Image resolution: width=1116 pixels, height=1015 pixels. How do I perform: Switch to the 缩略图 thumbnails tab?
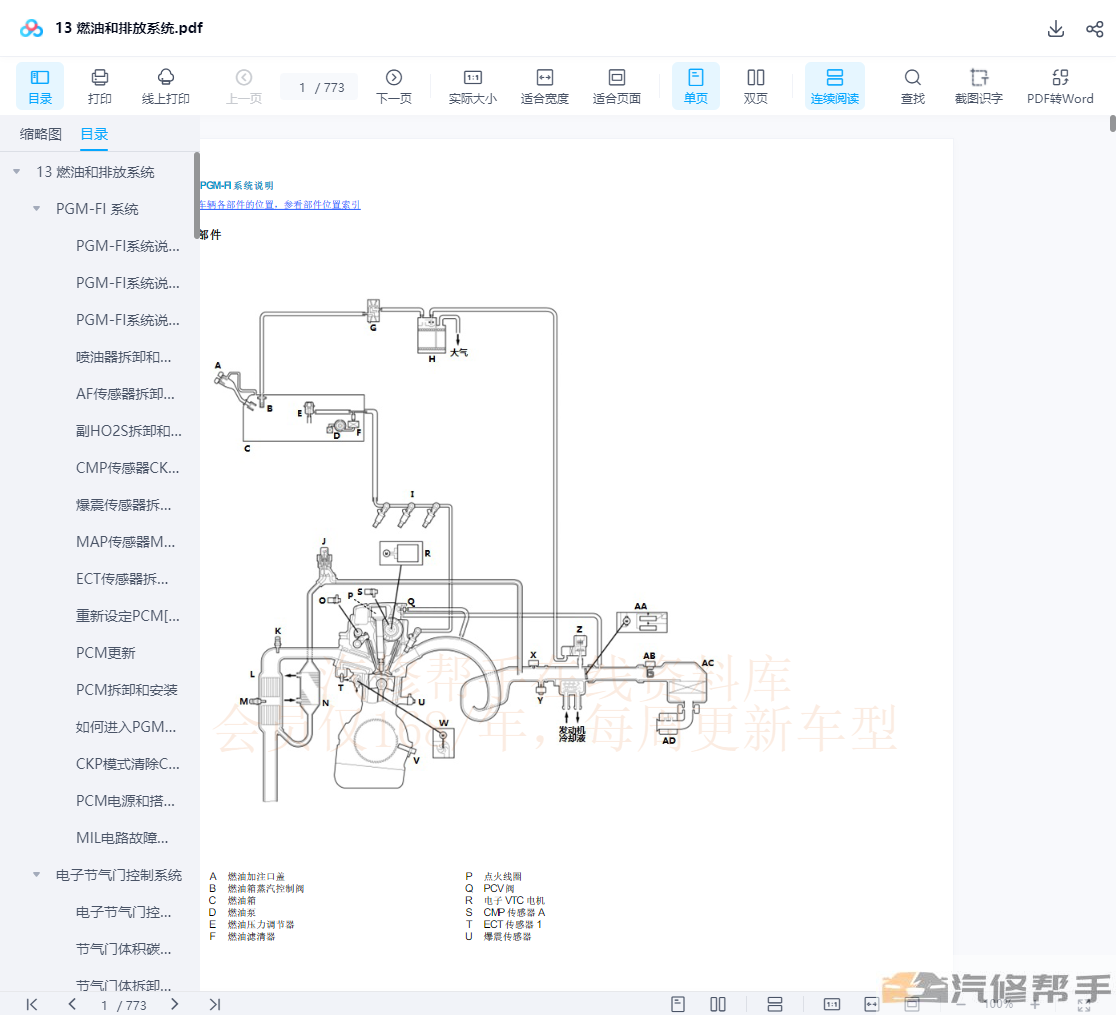click(x=41, y=134)
